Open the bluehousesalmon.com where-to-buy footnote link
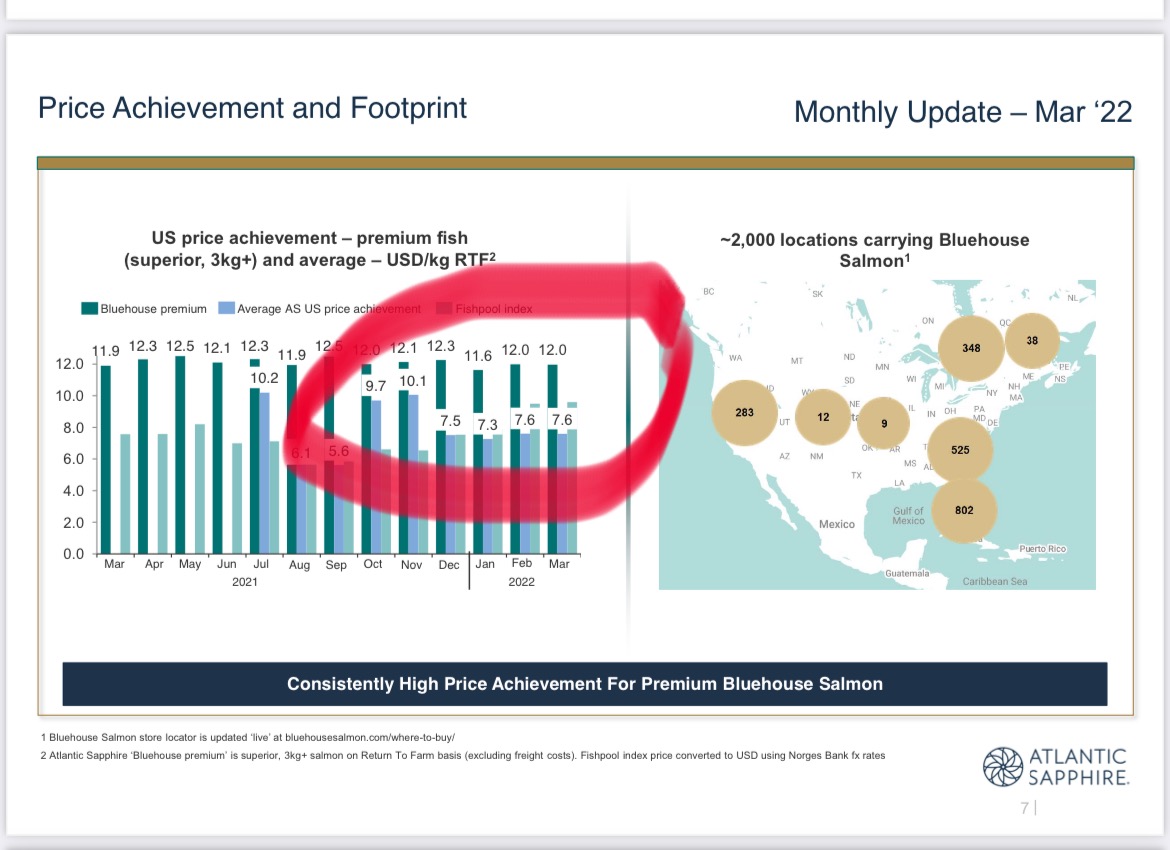 tap(370, 737)
